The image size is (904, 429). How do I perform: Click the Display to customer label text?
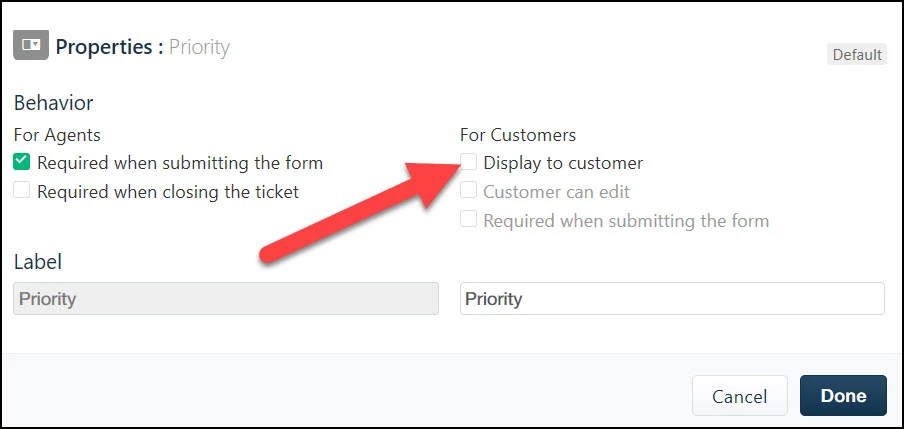click(563, 163)
